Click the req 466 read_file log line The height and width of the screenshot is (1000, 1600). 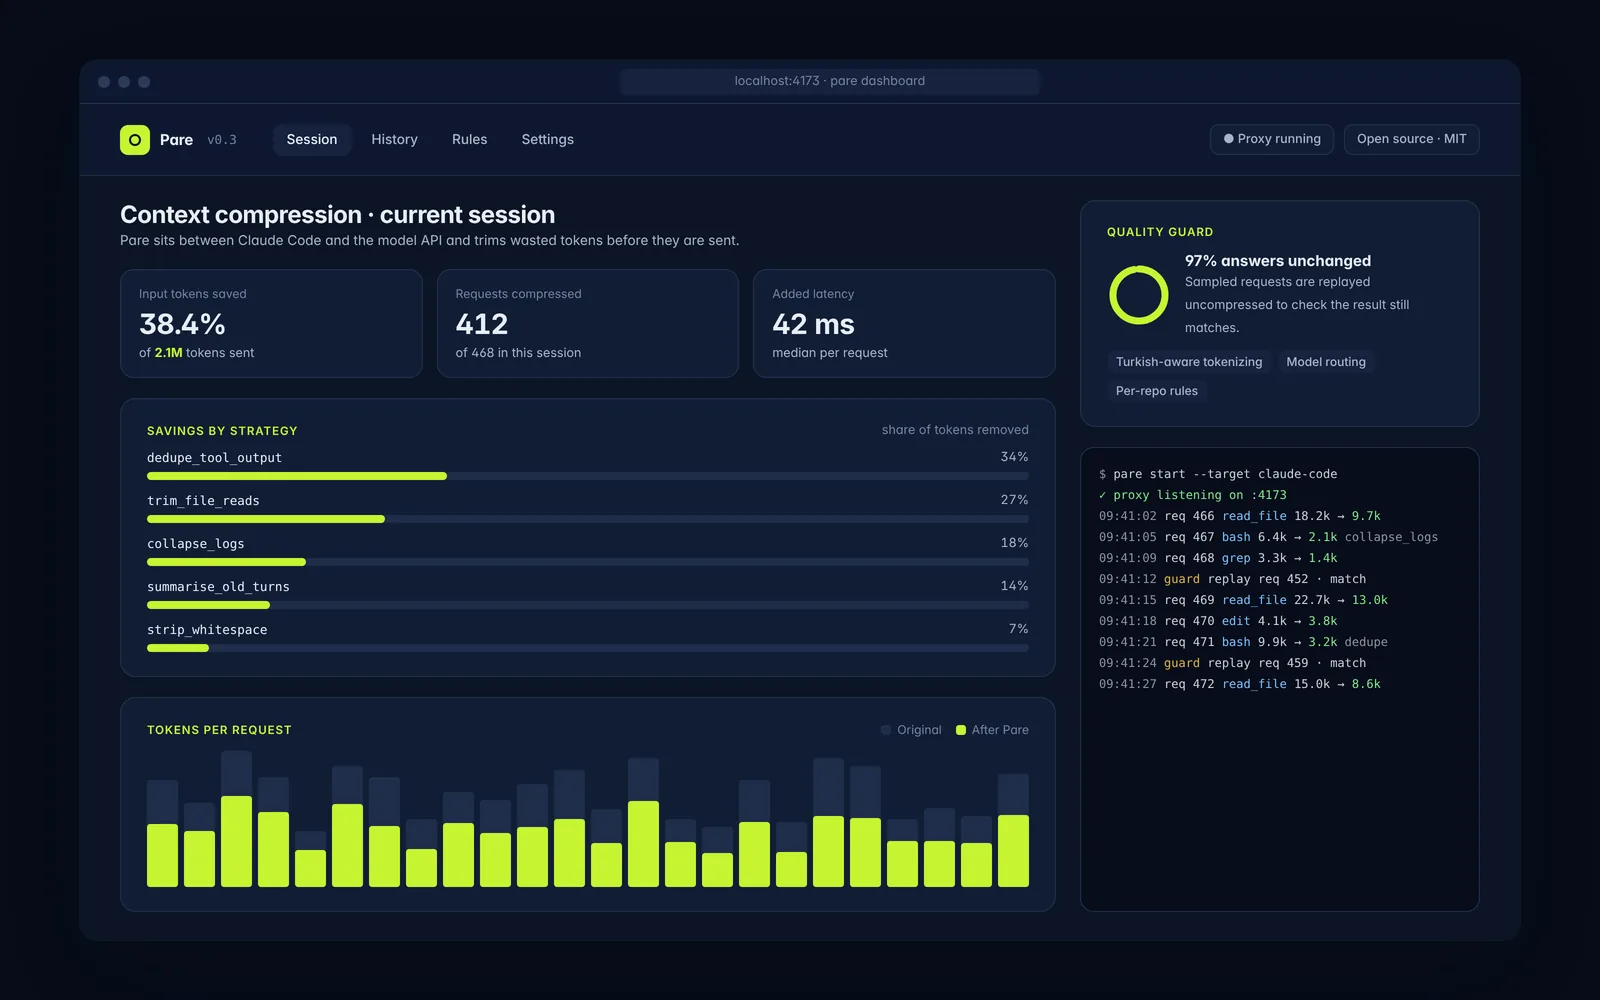(1240, 516)
